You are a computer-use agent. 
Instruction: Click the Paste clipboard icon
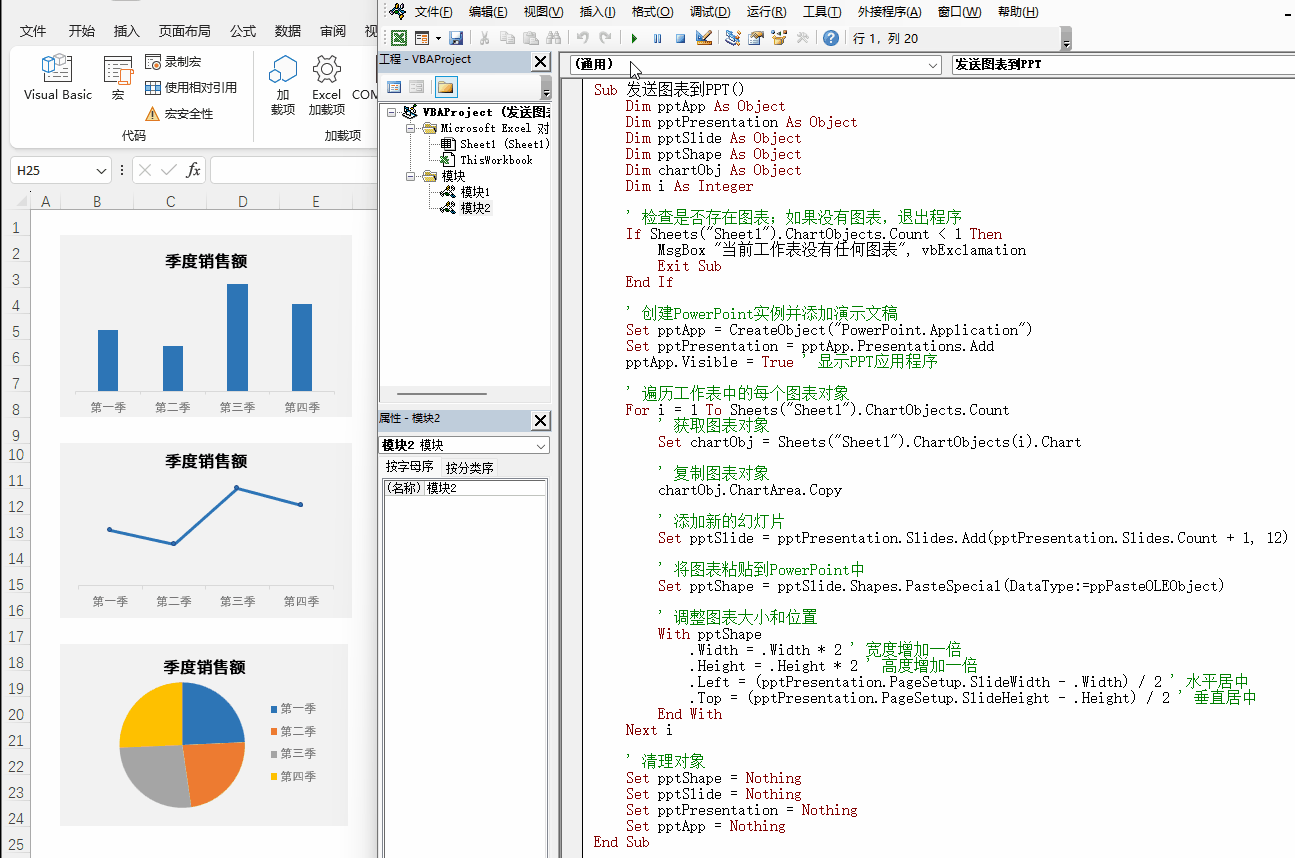531,38
